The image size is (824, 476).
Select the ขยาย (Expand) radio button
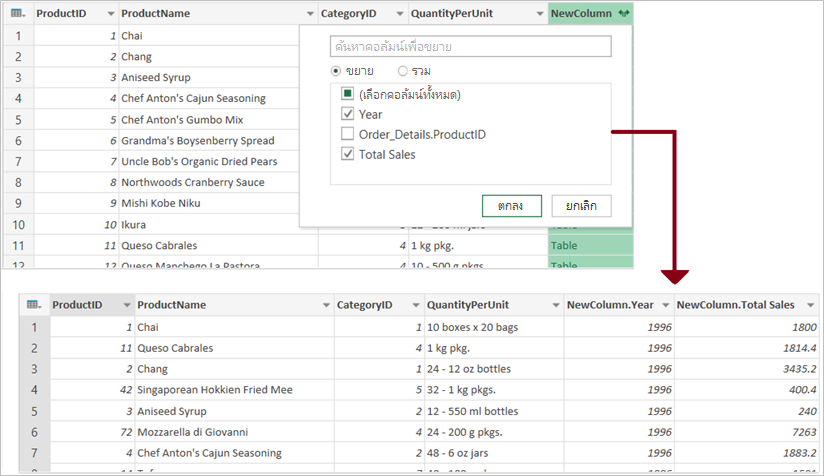(x=336, y=71)
